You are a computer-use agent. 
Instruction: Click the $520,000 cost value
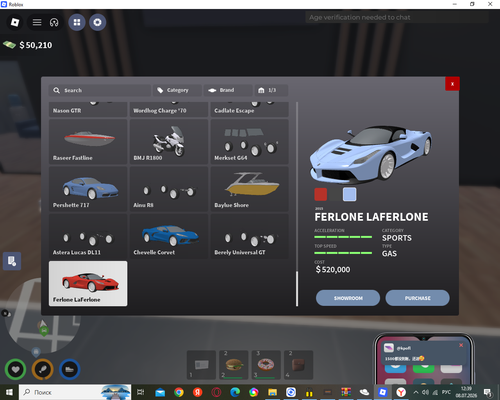(x=333, y=269)
